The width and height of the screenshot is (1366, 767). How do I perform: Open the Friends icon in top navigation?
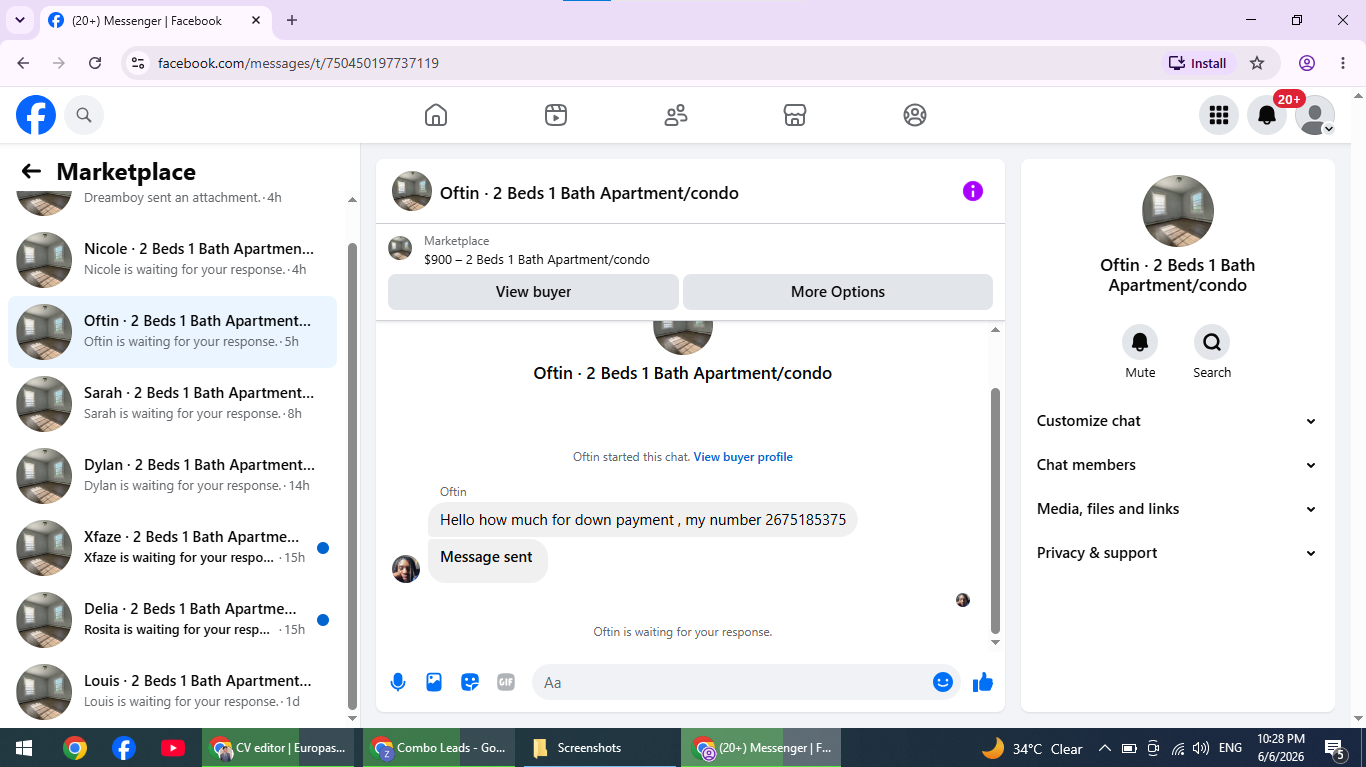[676, 115]
